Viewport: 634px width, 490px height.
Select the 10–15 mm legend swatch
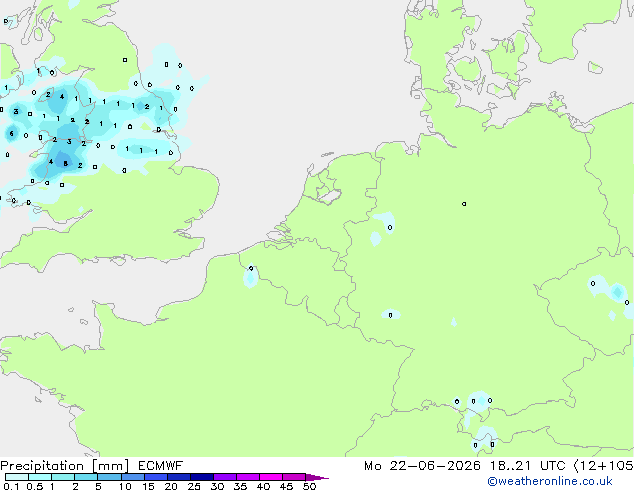point(133,477)
